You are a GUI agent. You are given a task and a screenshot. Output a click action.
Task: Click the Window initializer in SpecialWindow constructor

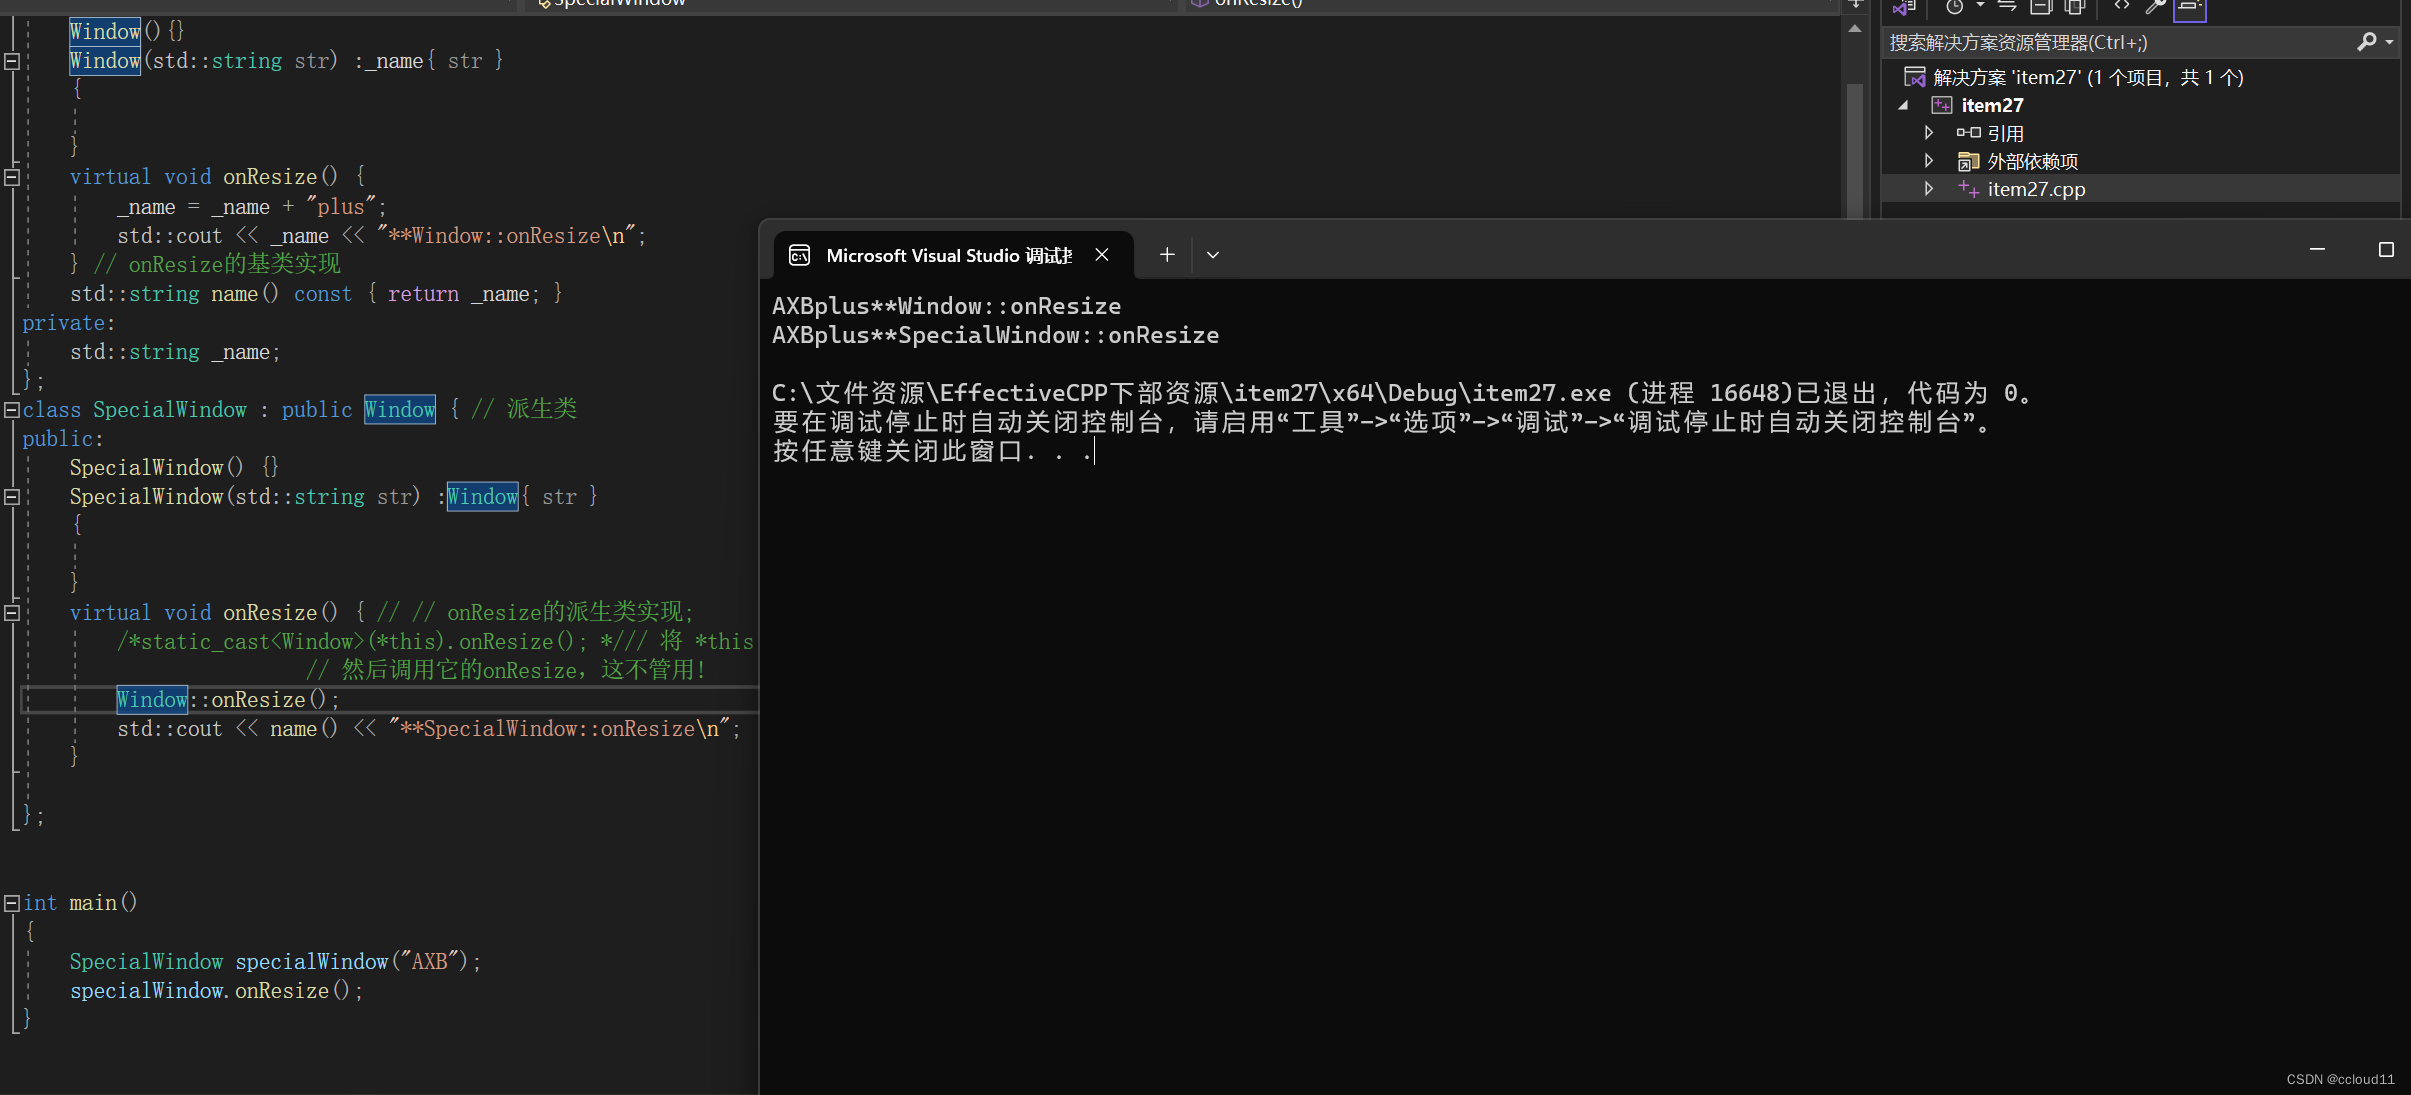coord(483,497)
